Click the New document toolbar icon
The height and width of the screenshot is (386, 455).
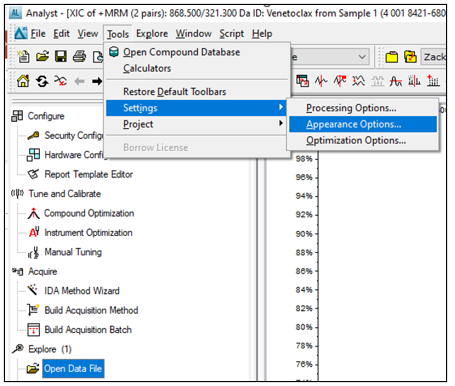pyautogui.click(x=23, y=56)
